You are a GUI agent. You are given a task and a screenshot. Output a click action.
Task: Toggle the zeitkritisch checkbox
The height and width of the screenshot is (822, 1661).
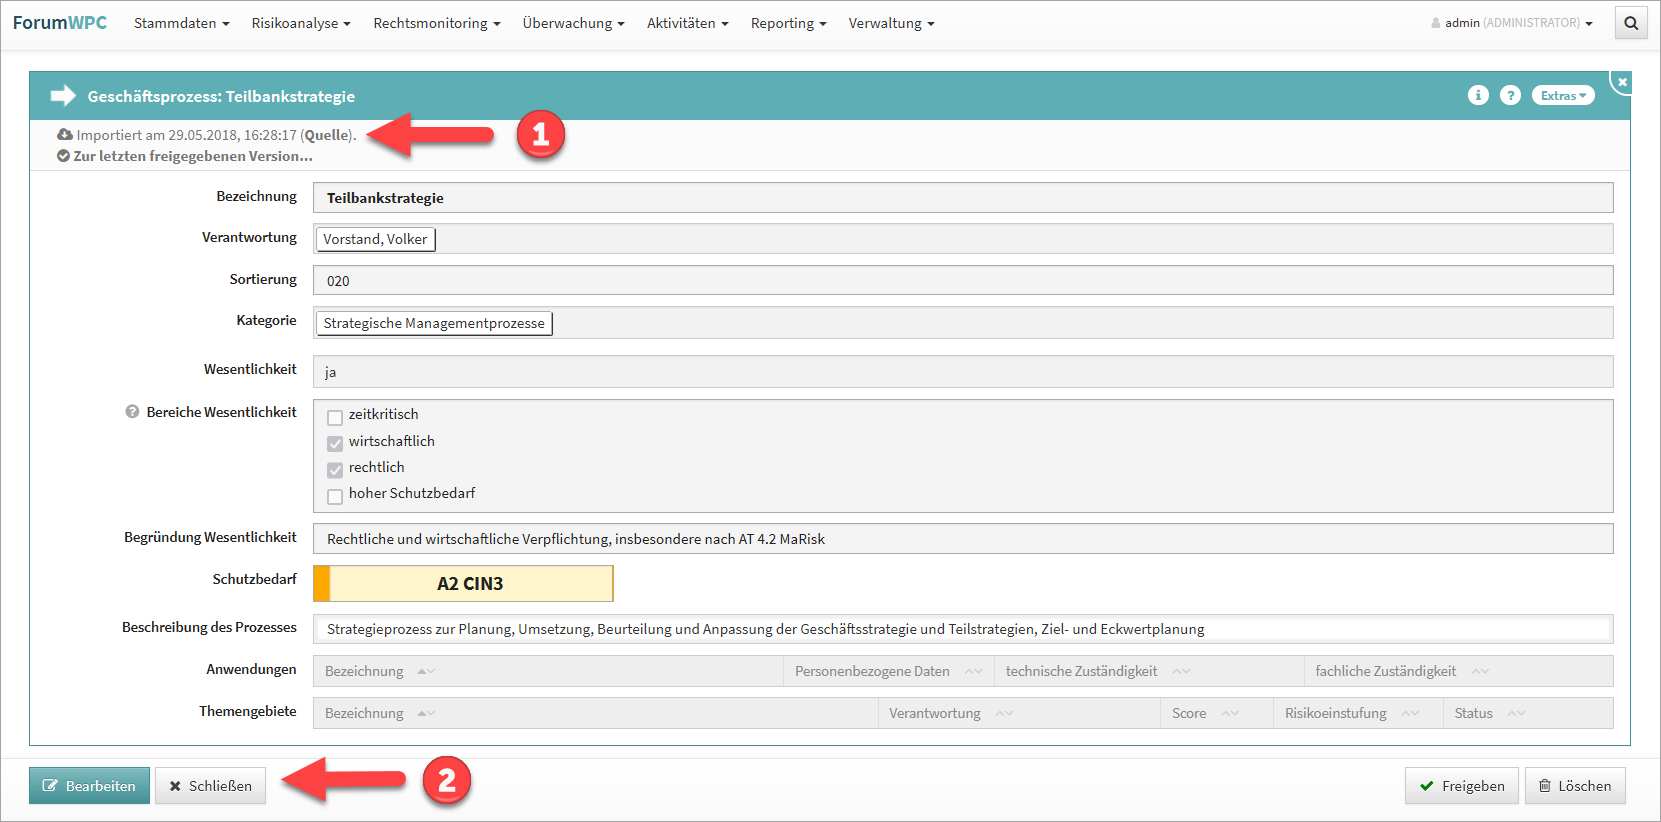[335, 417]
